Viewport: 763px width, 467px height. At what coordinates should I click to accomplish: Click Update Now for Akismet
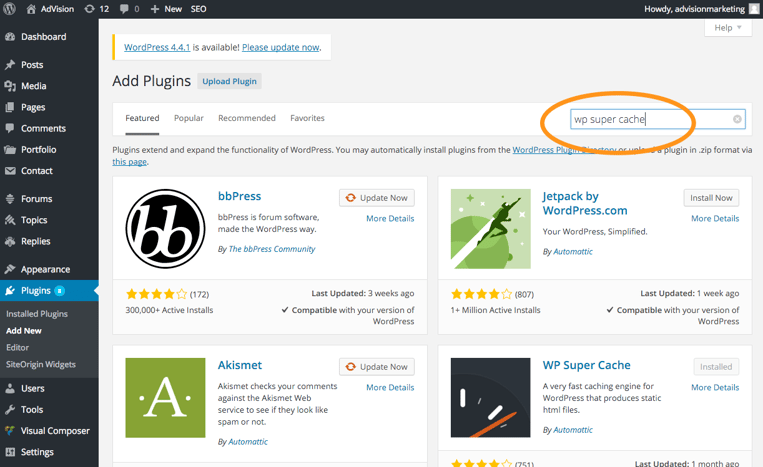click(377, 367)
